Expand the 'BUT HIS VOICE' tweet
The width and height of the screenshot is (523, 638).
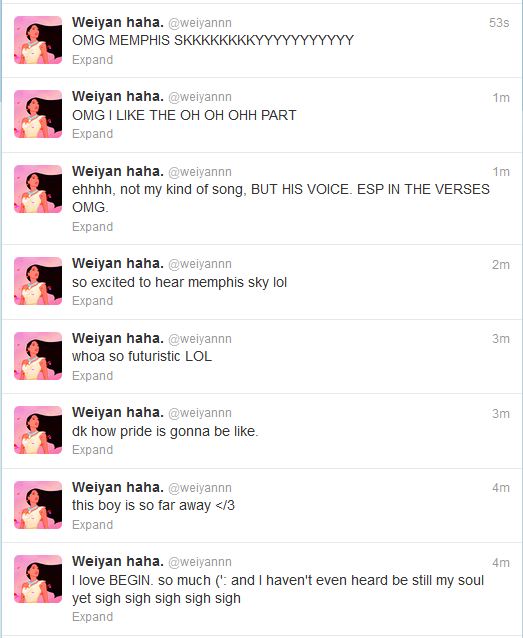click(92, 227)
